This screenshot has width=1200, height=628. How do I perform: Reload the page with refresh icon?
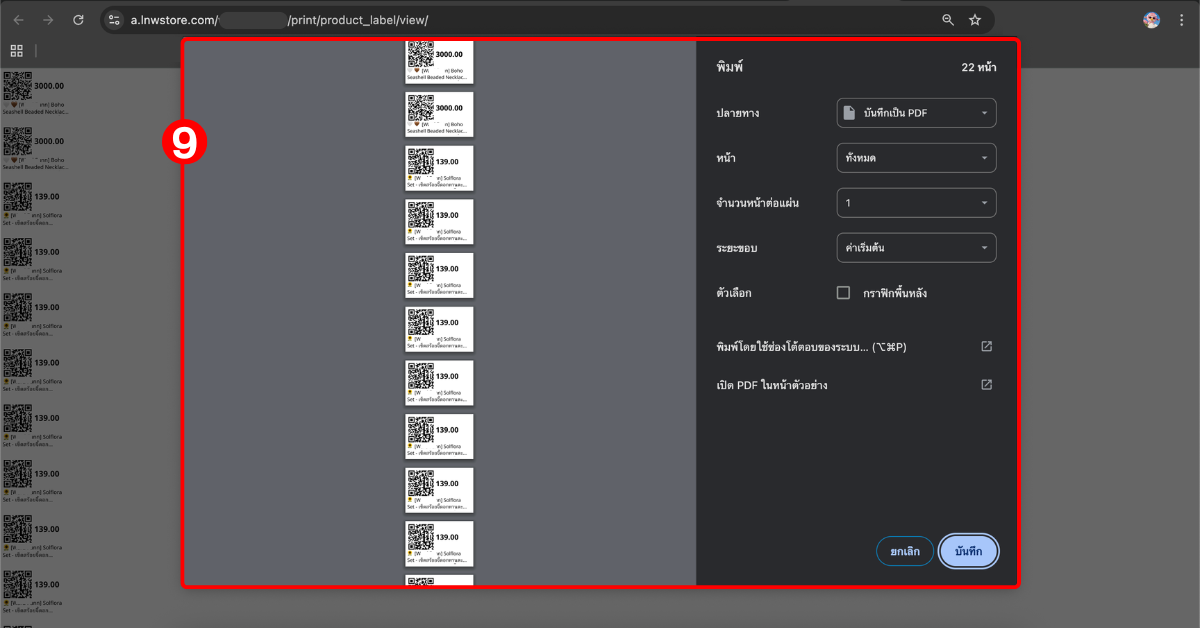pos(78,20)
